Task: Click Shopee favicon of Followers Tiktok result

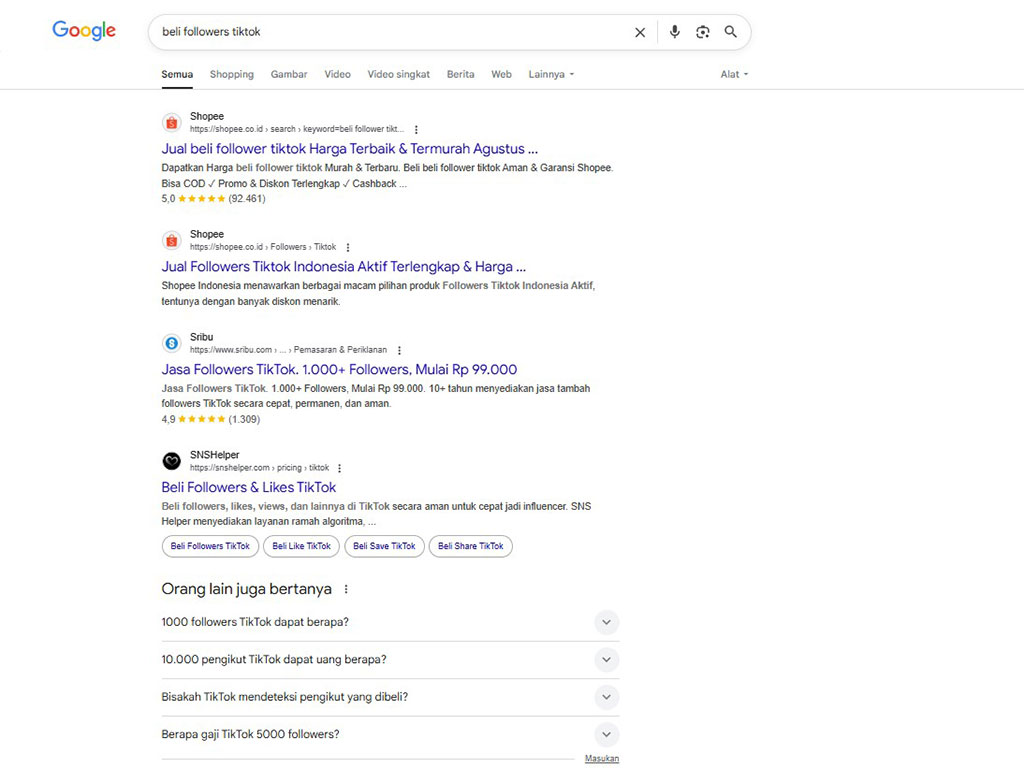Action: point(172,240)
